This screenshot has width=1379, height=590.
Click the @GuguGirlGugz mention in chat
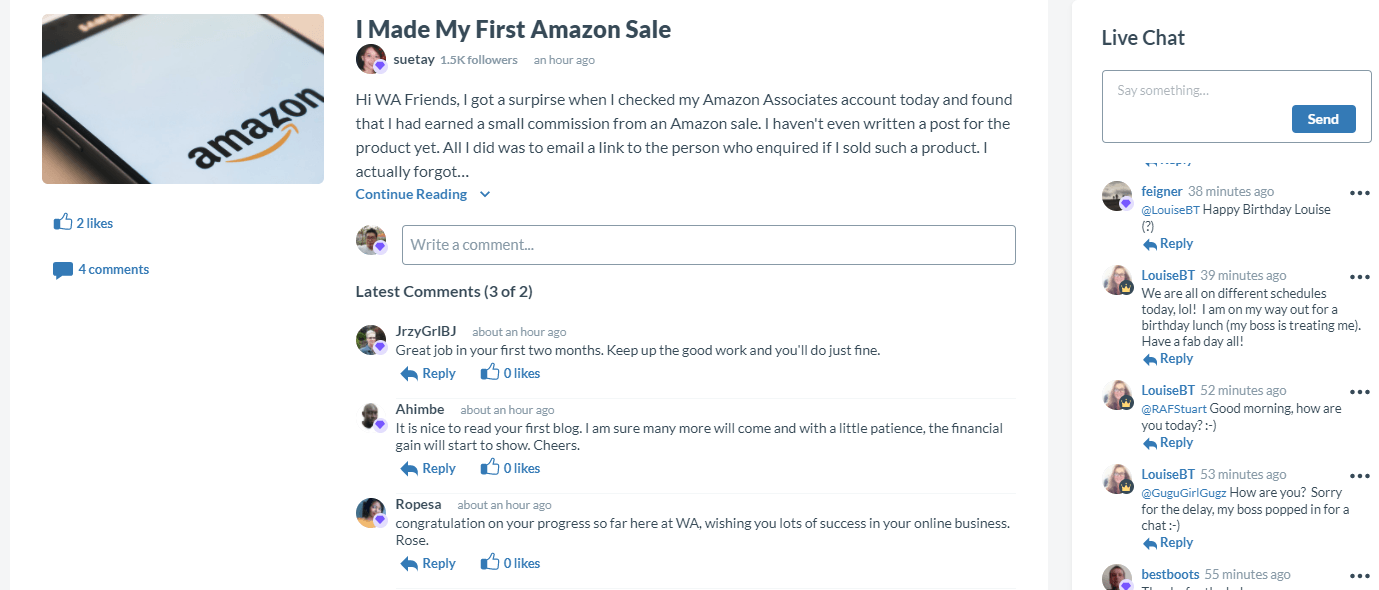[1184, 493]
